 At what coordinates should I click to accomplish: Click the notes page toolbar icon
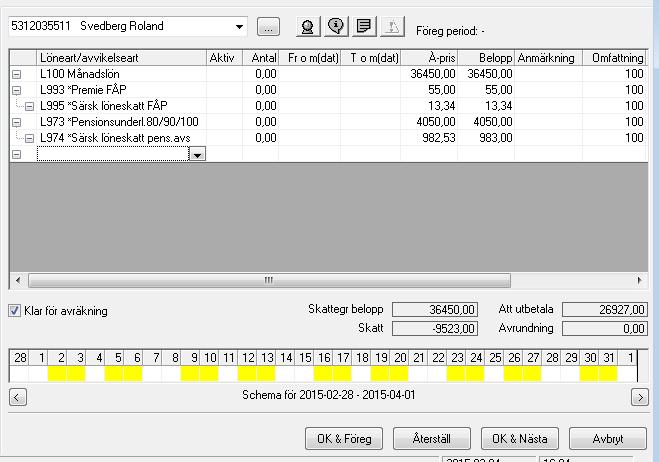click(364, 27)
